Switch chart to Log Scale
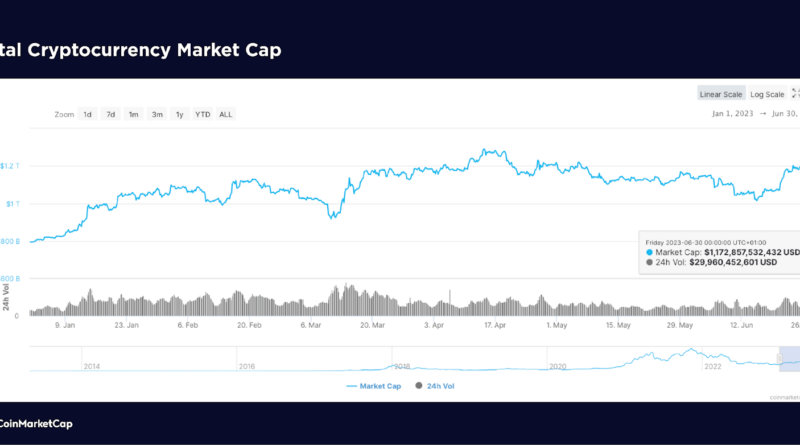800x445 pixels. coord(767,94)
